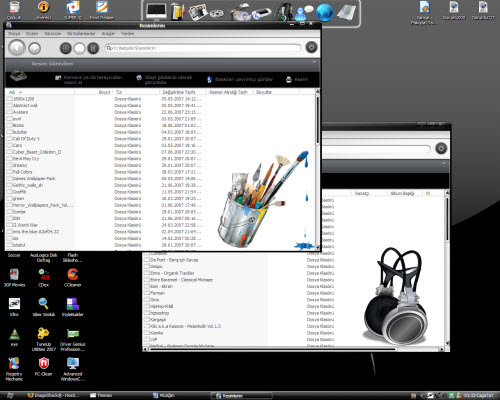Click the order prints online link
The width and height of the screenshot is (500, 400).
(x=240, y=79)
